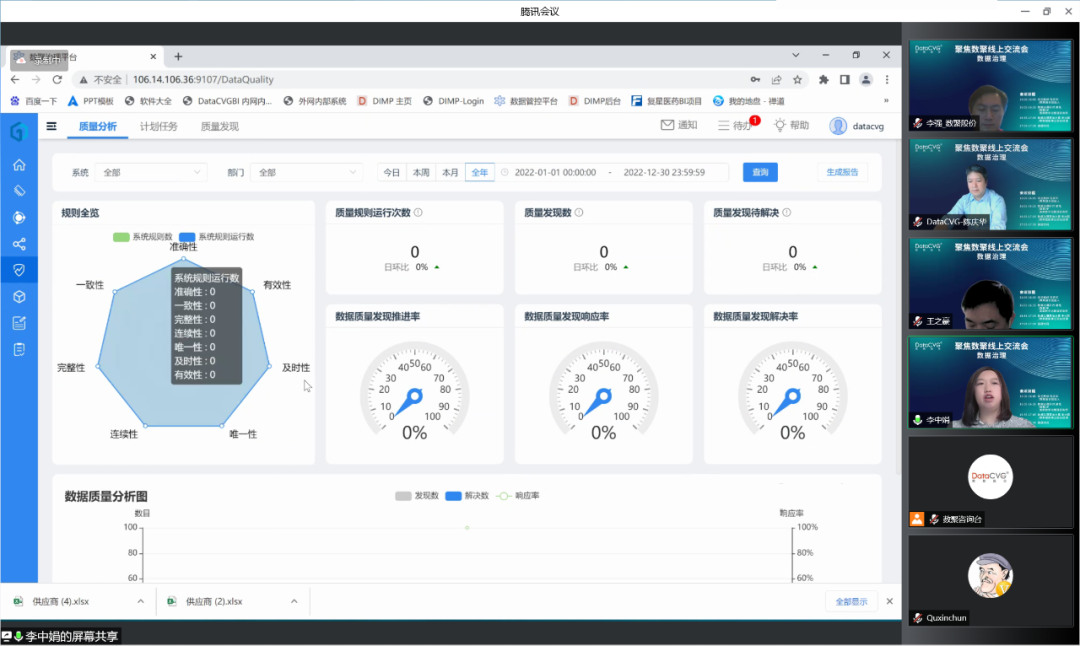1080x646 pixels.
Task: Select the 本月 time range option
Action: click(450, 172)
